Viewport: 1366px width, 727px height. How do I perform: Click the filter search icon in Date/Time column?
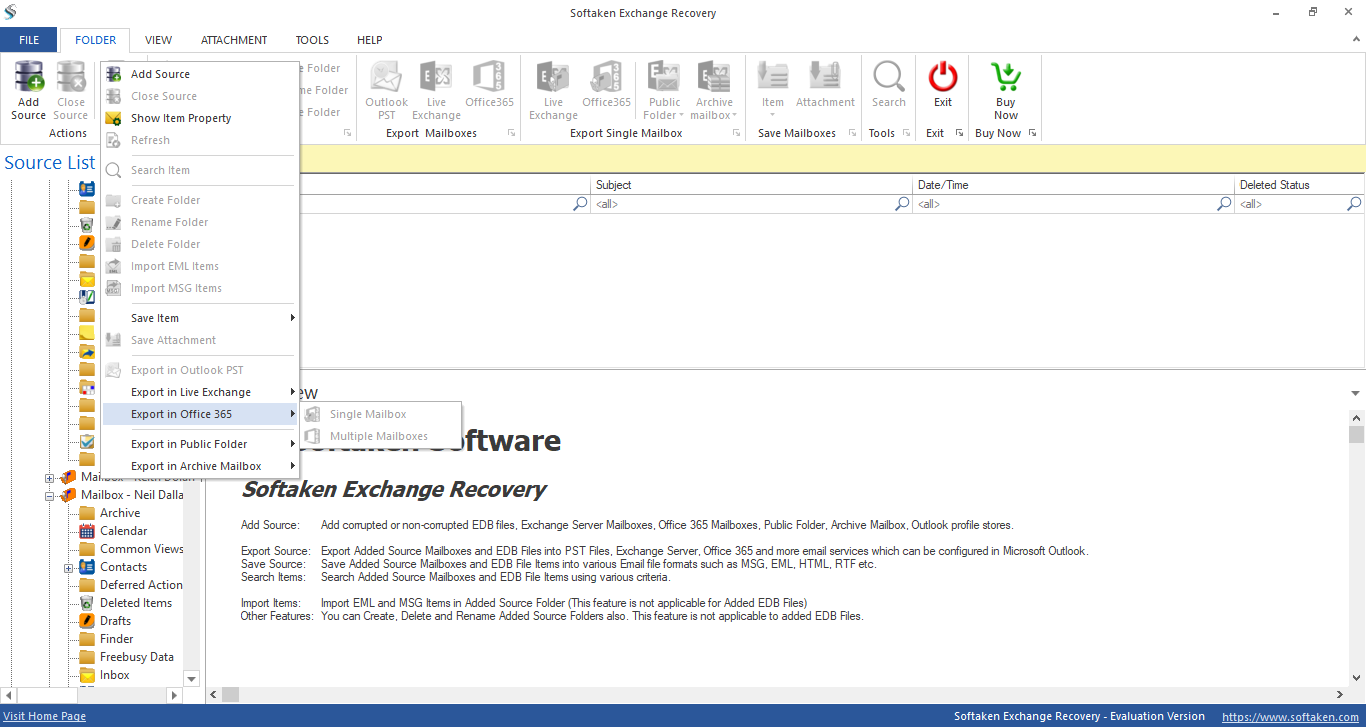coord(1224,204)
